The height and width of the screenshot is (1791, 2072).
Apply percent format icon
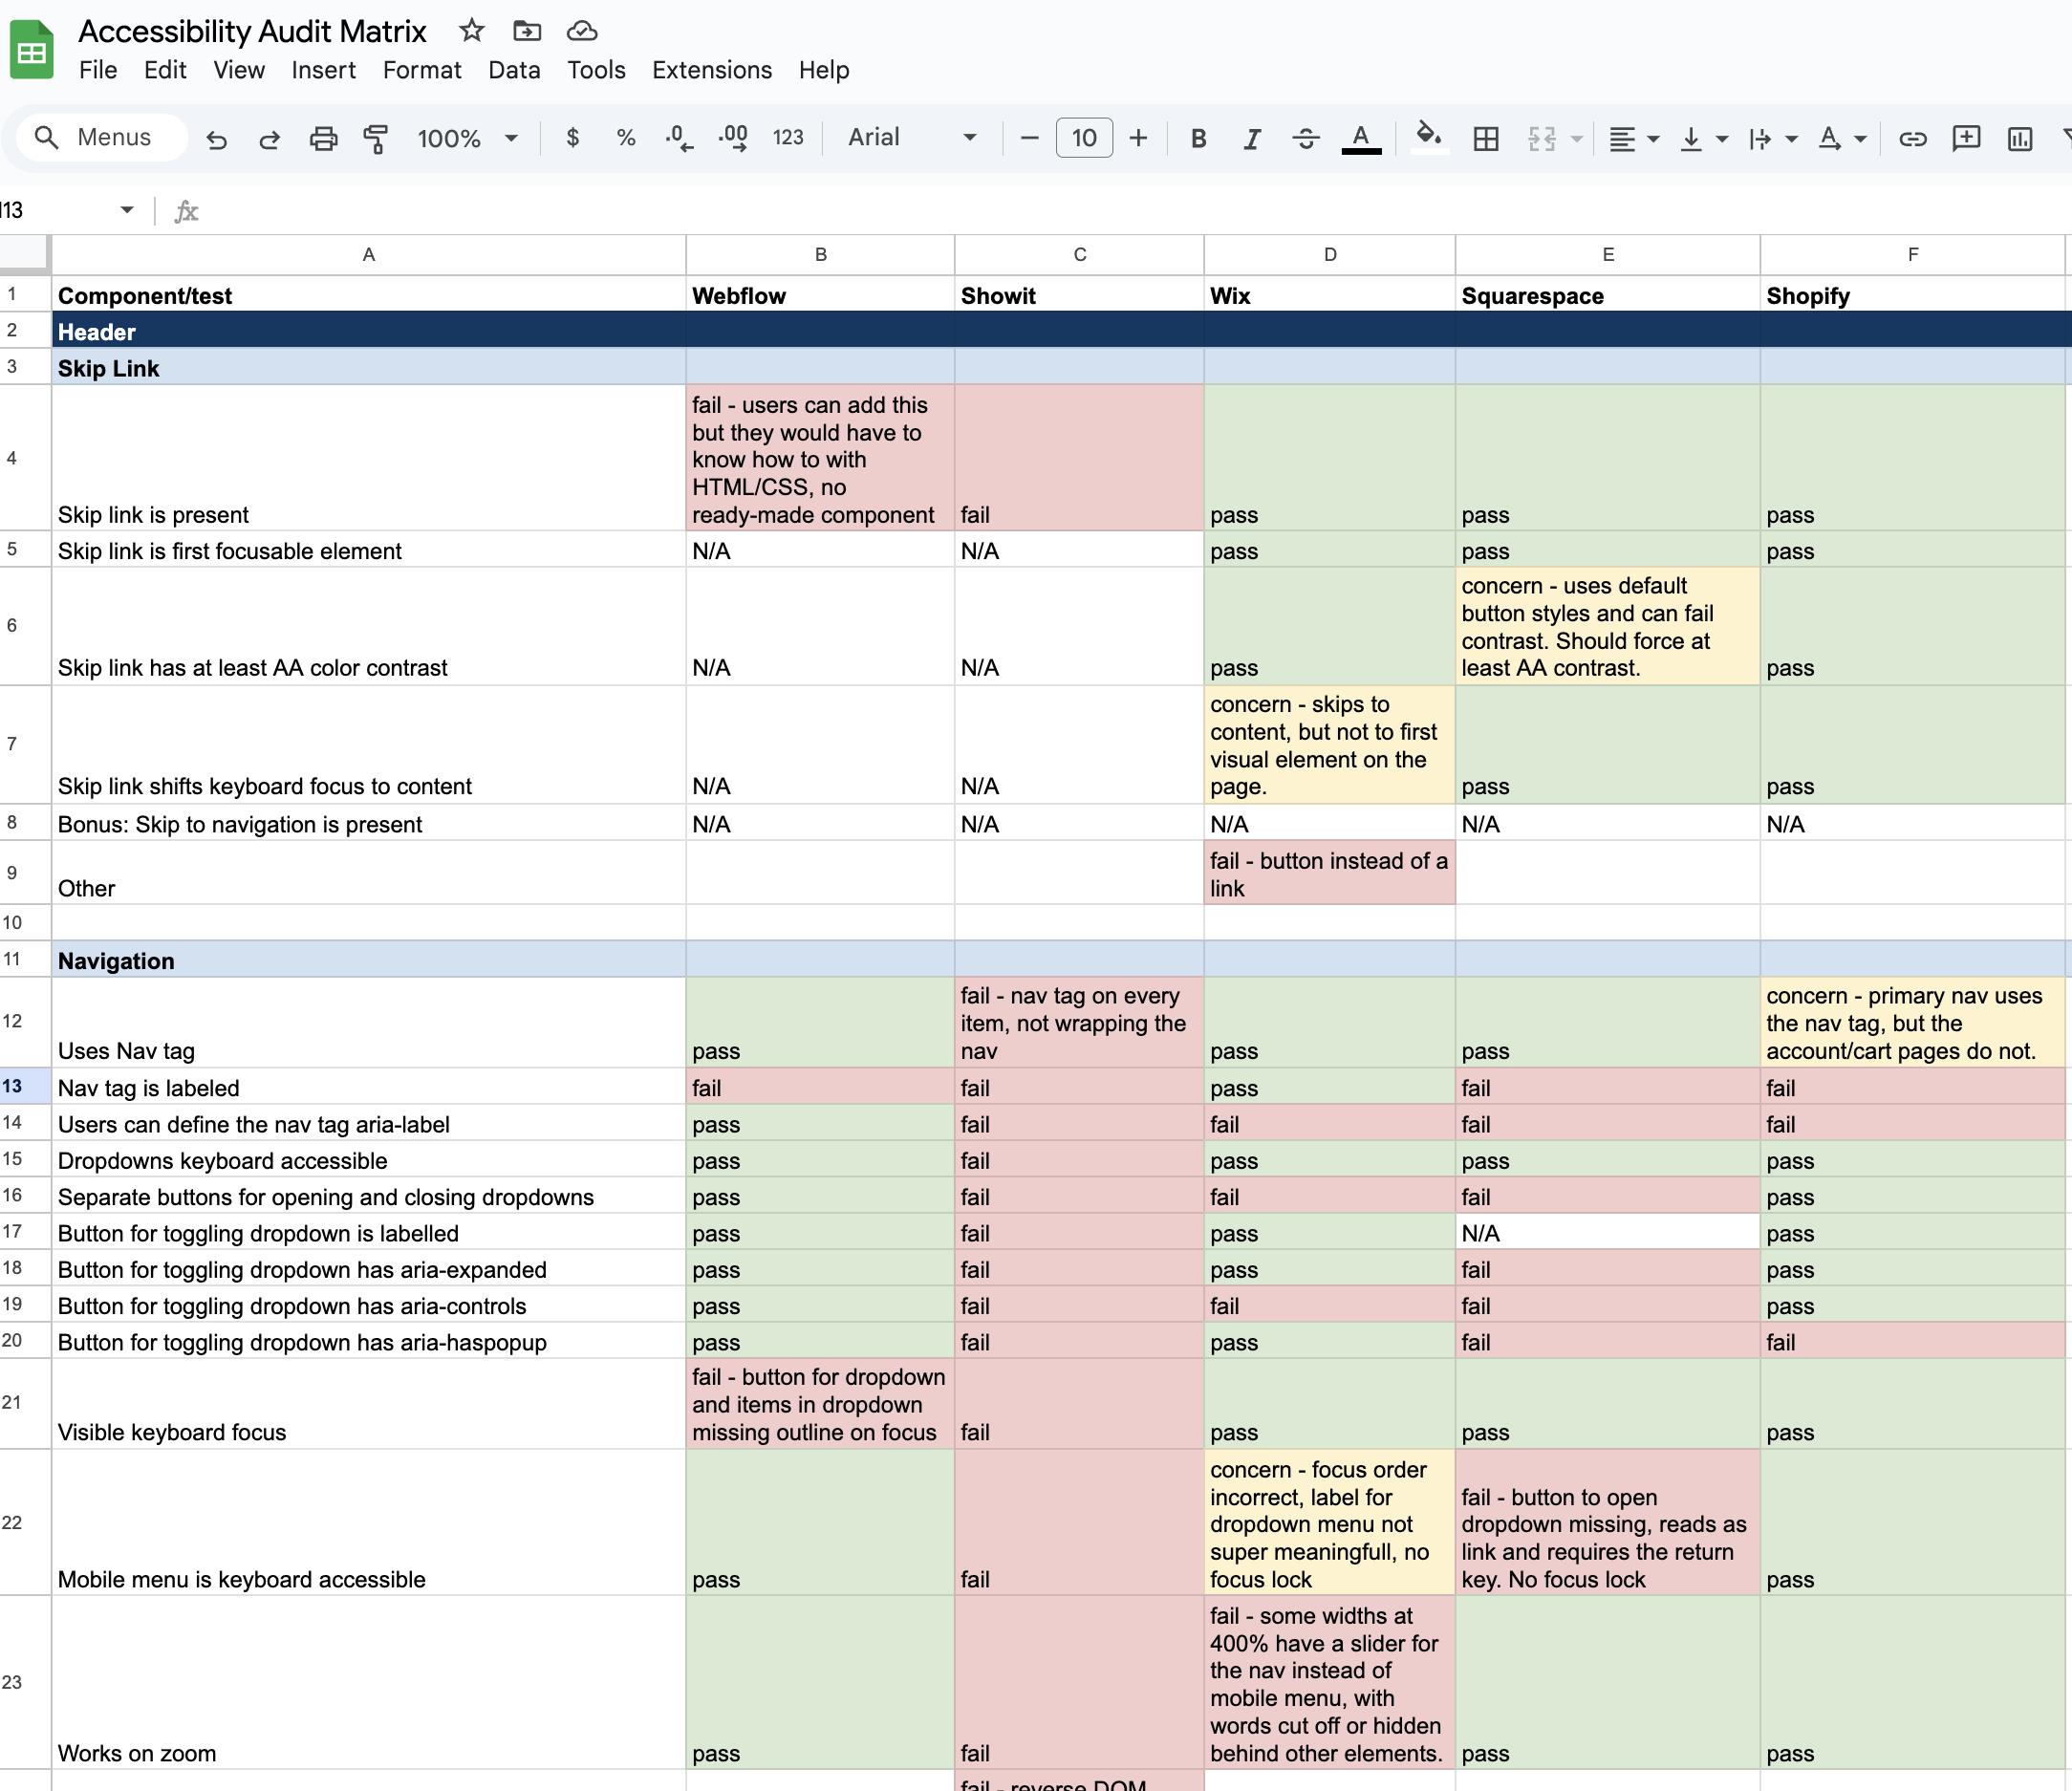[626, 138]
